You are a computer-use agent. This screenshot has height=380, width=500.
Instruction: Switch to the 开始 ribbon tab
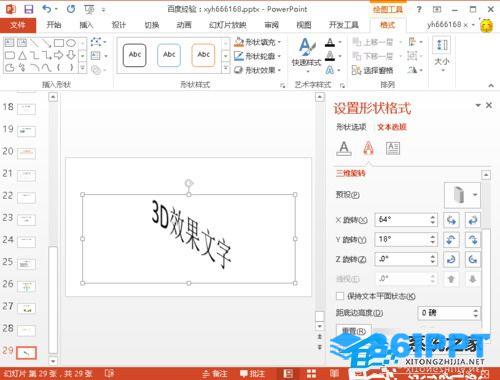point(54,25)
